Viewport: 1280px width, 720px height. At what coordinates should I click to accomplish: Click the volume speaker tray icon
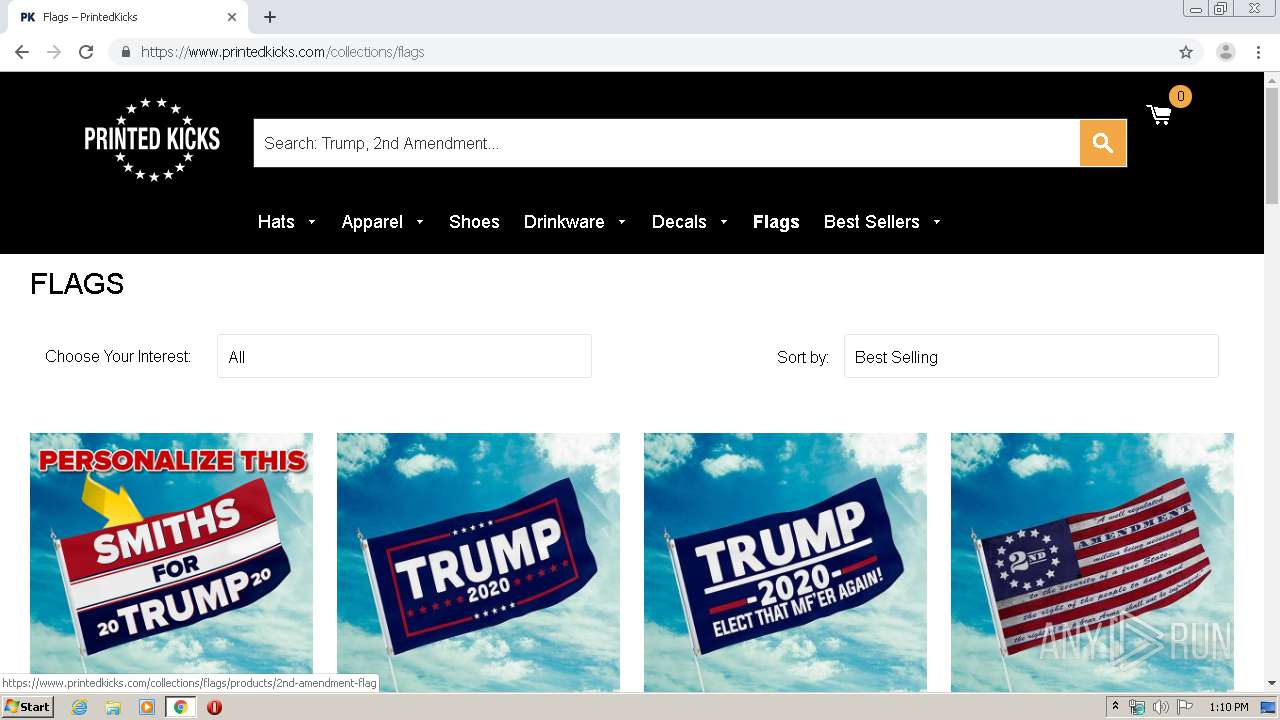[1160, 707]
